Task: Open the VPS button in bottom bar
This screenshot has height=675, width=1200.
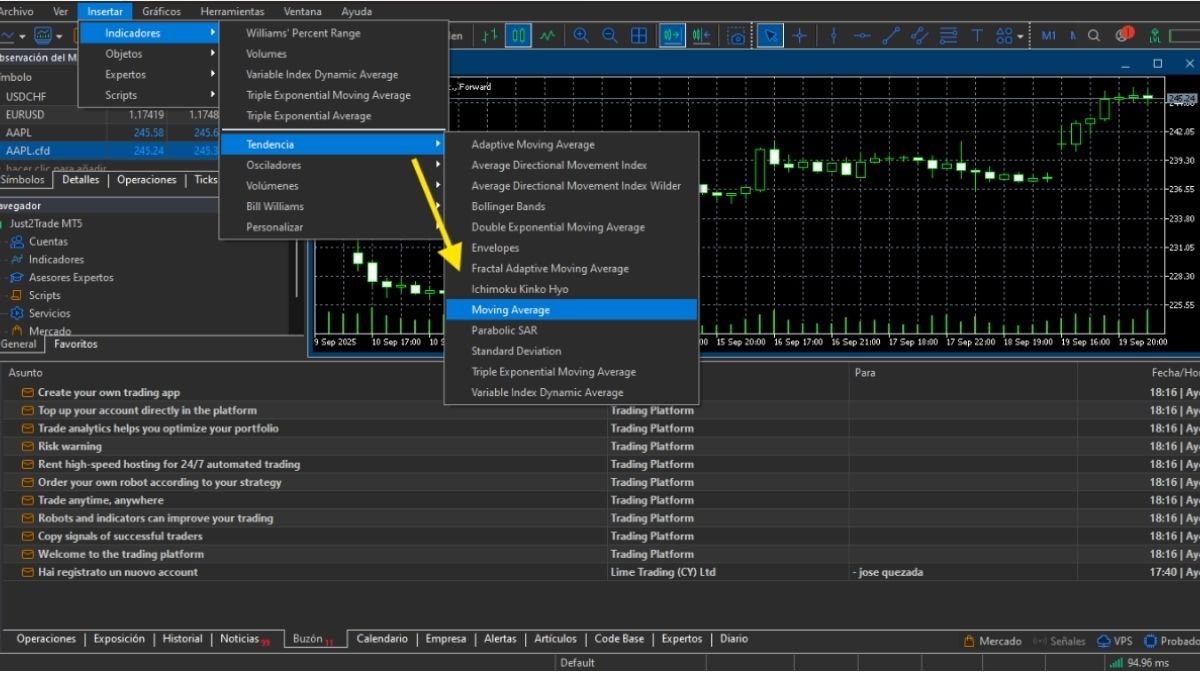Action: [x=1115, y=641]
